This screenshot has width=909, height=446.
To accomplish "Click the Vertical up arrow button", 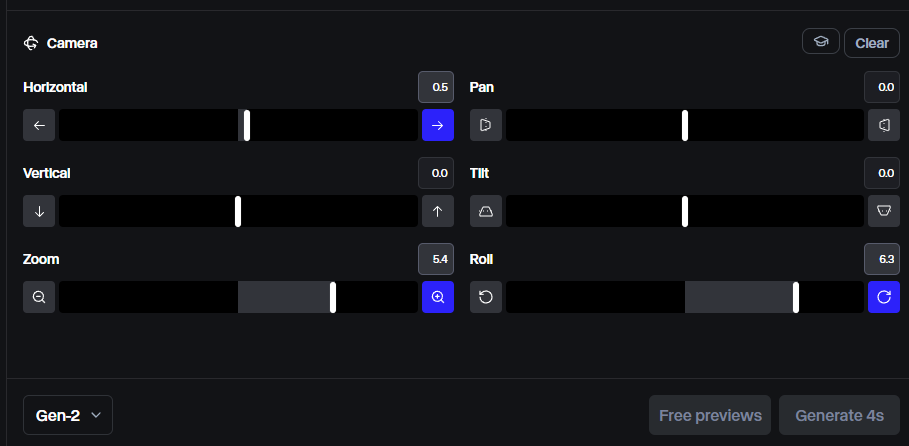I will pos(438,211).
